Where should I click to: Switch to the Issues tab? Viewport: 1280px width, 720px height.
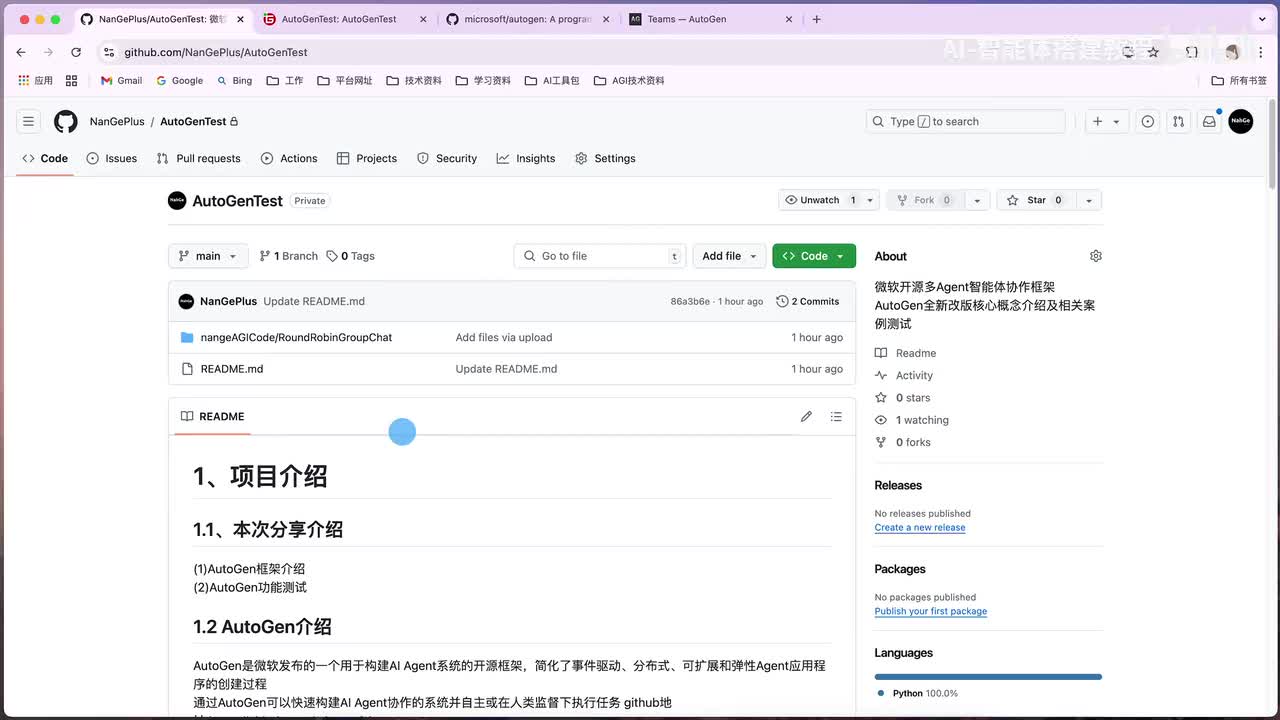point(112,158)
